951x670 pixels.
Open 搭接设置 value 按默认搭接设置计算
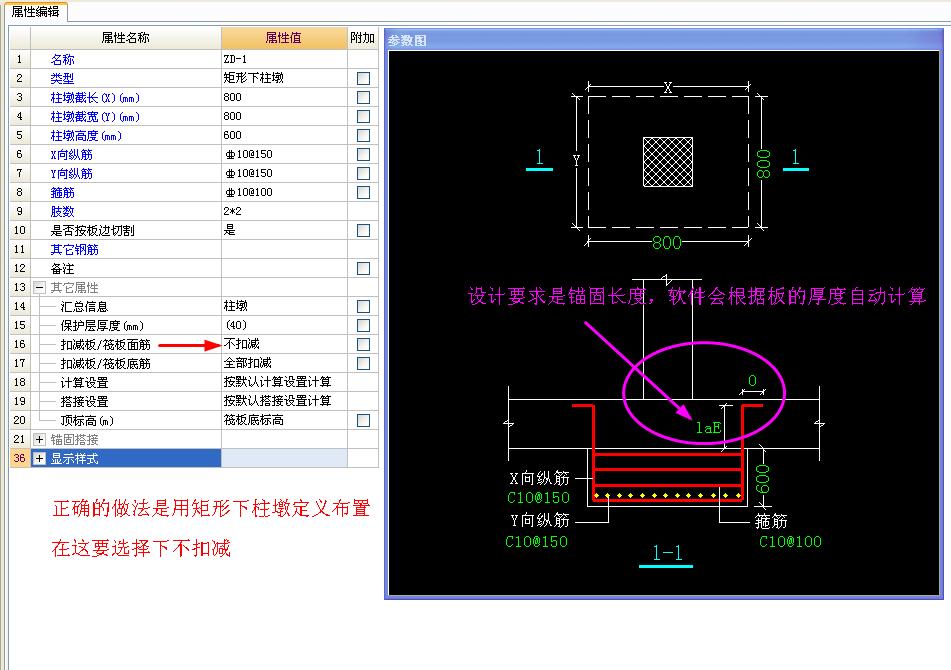tap(284, 401)
